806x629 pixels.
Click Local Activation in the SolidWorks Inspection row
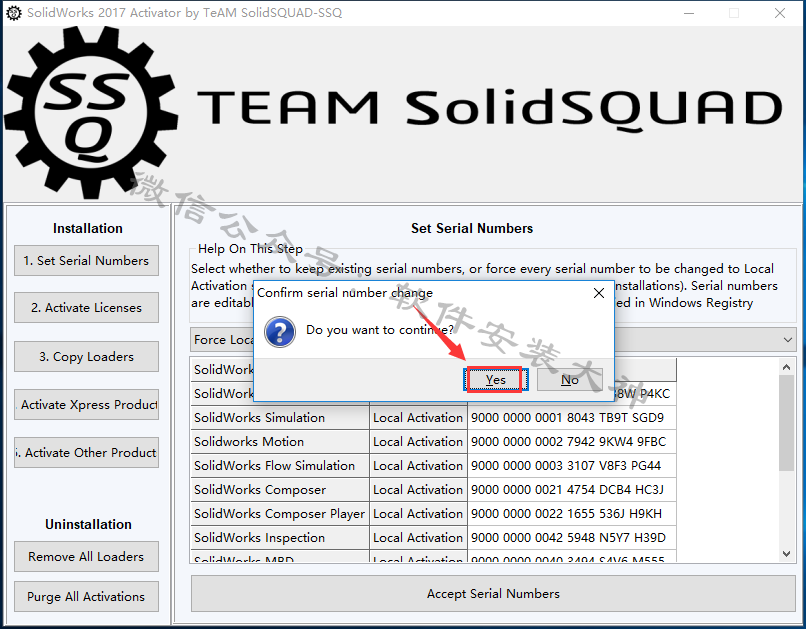[418, 538]
